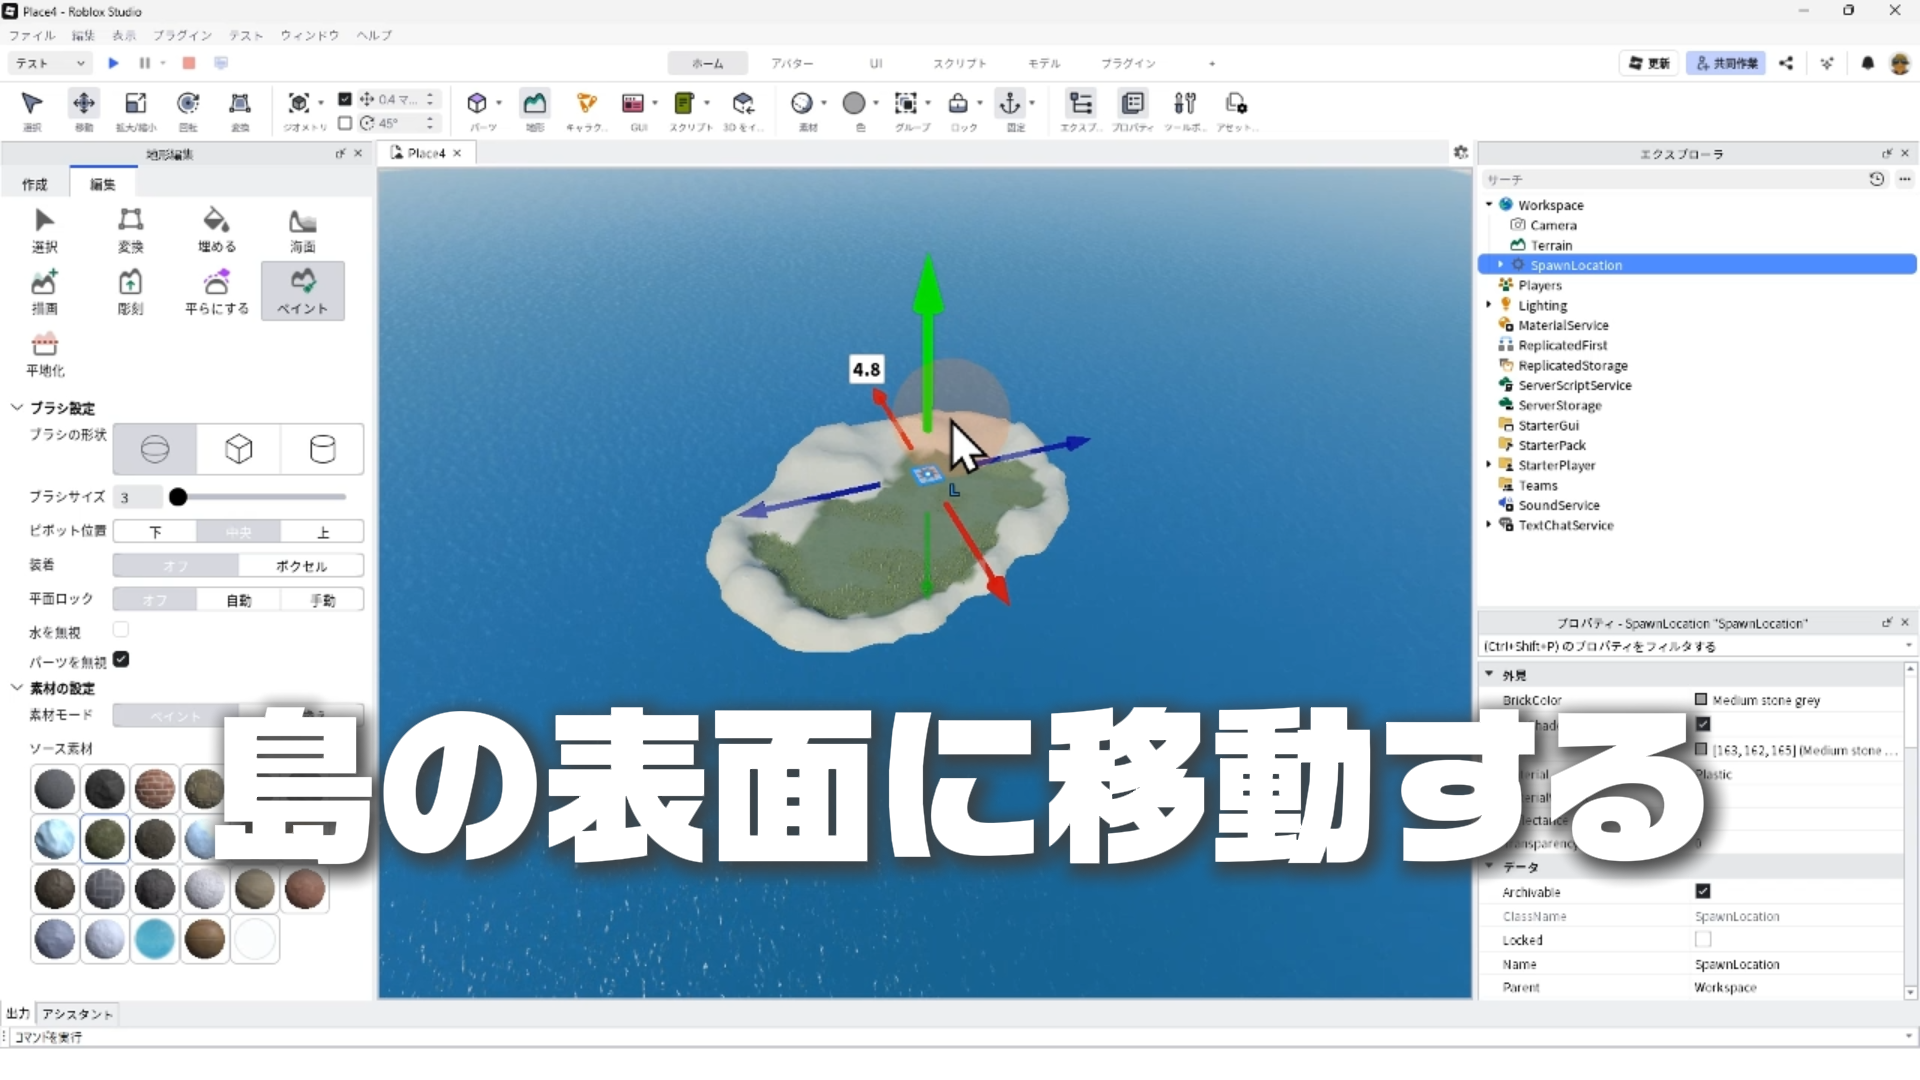The width and height of the screenshot is (1920, 1080).
Task: Click the Rotate tool icon
Action: [188, 104]
